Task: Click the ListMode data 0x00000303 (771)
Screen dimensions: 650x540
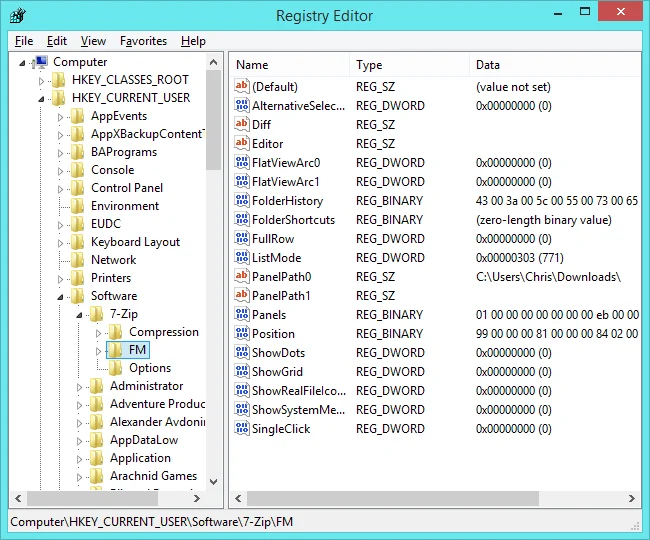Action: click(x=519, y=258)
